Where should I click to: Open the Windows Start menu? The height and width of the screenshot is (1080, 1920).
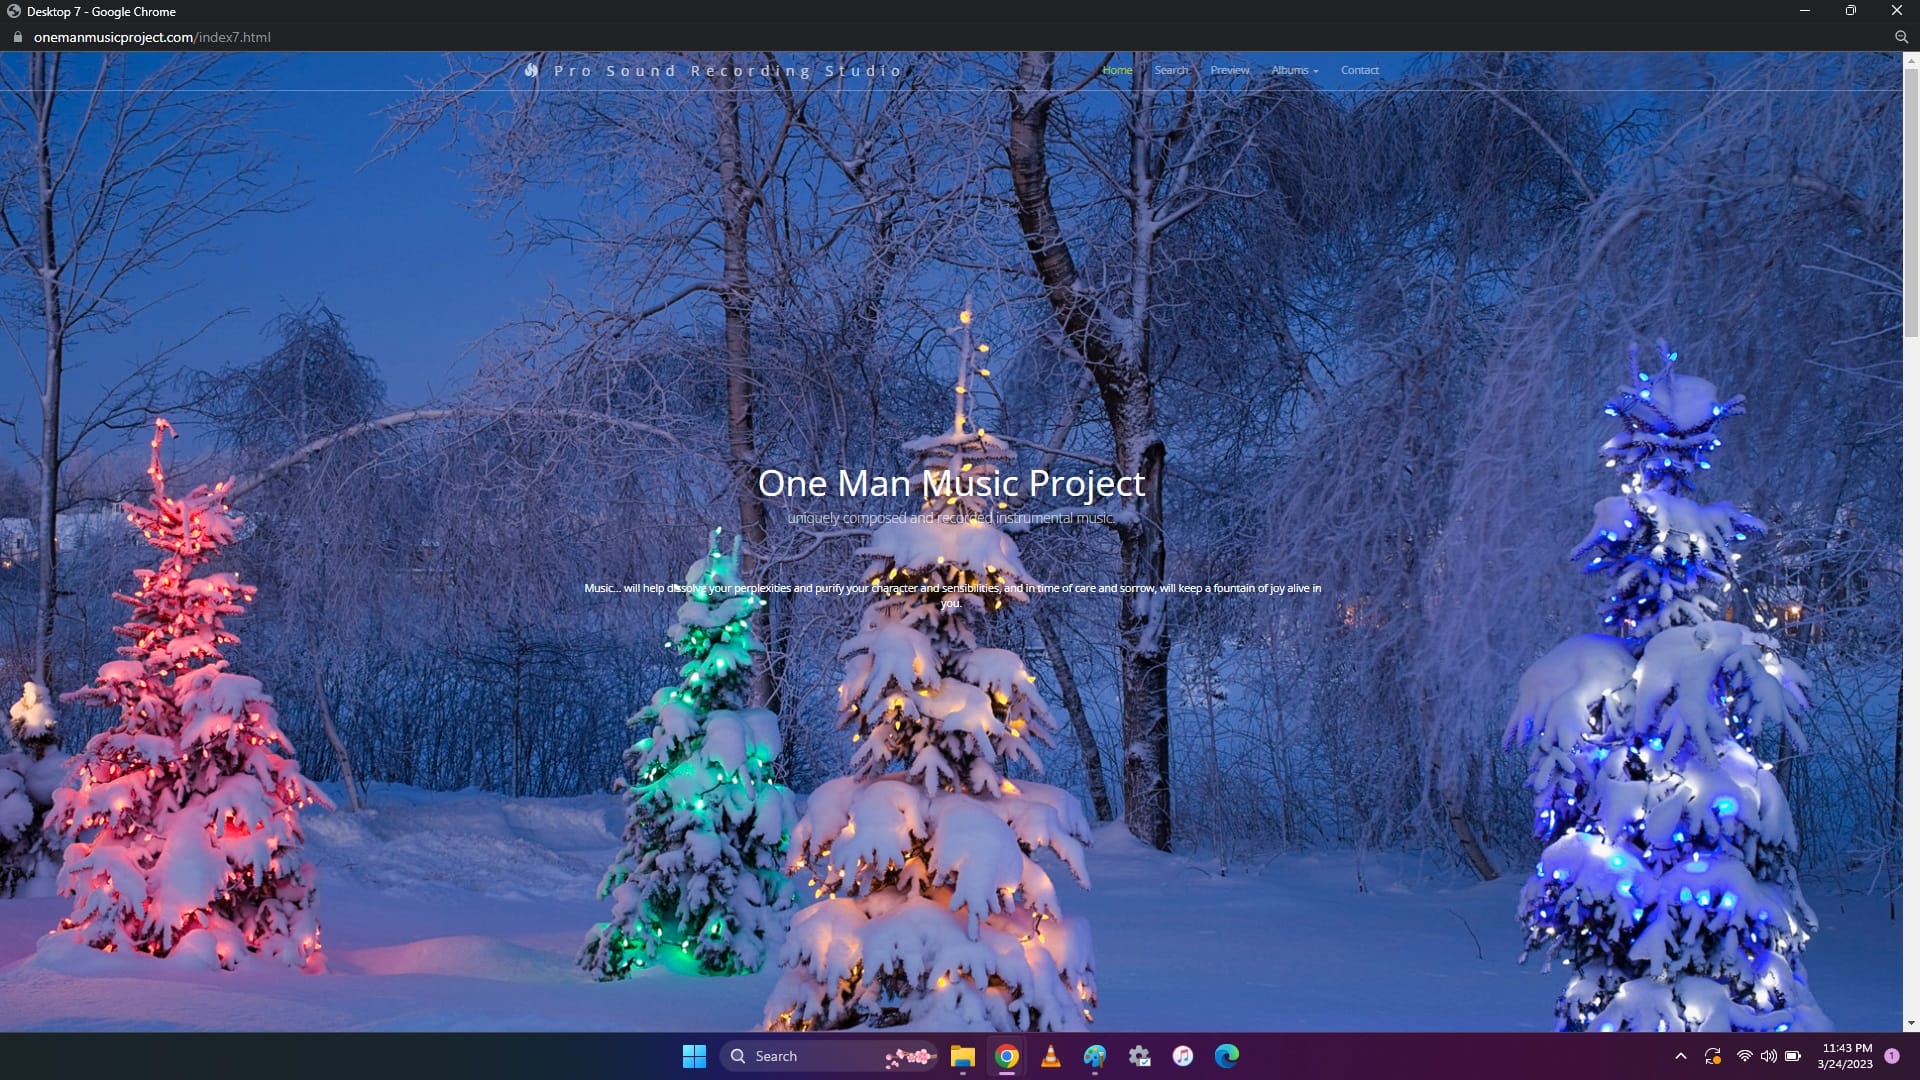point(694,1056)
